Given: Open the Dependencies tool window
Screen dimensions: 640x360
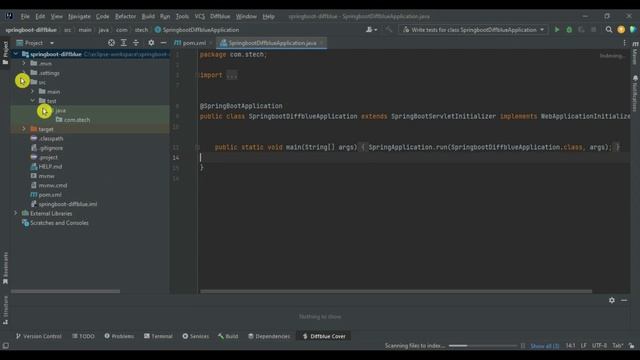Looking at the screenshot, I should coord(269,336).
